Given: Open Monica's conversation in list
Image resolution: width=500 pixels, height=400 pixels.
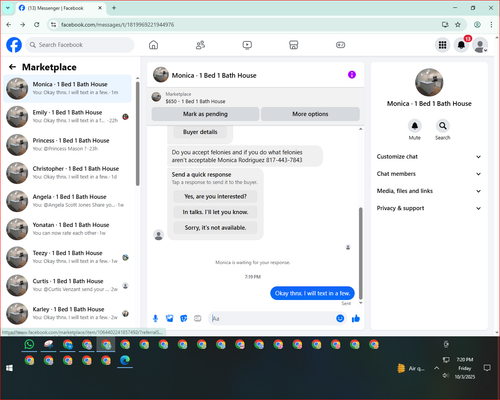Looking at the screenshot, I should click(x=68, y=88).
